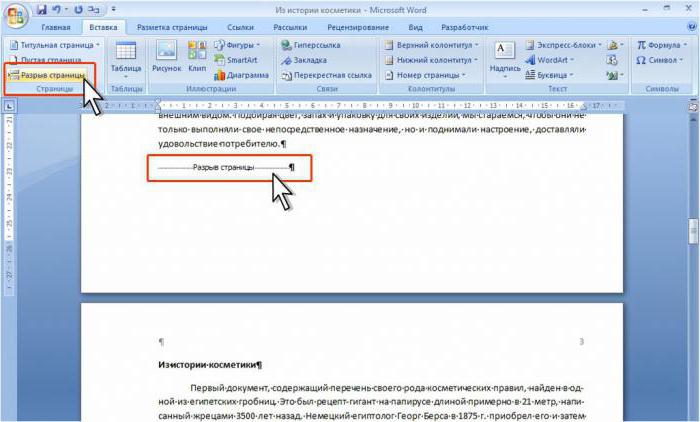Expand the Формула equation gallery
This screenshot has width=700, height=422.
point(662,45)
